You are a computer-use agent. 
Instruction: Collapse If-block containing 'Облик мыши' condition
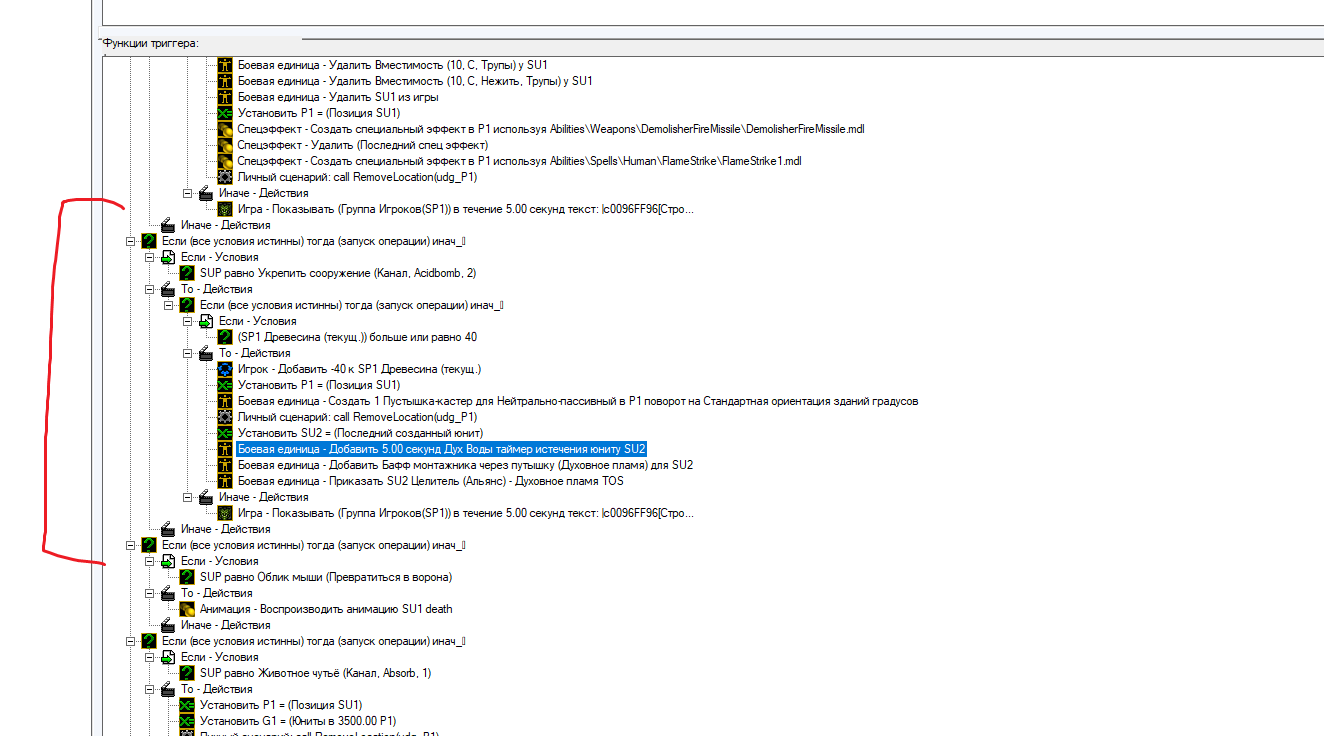pyautogui.click(x=130, y=545)
